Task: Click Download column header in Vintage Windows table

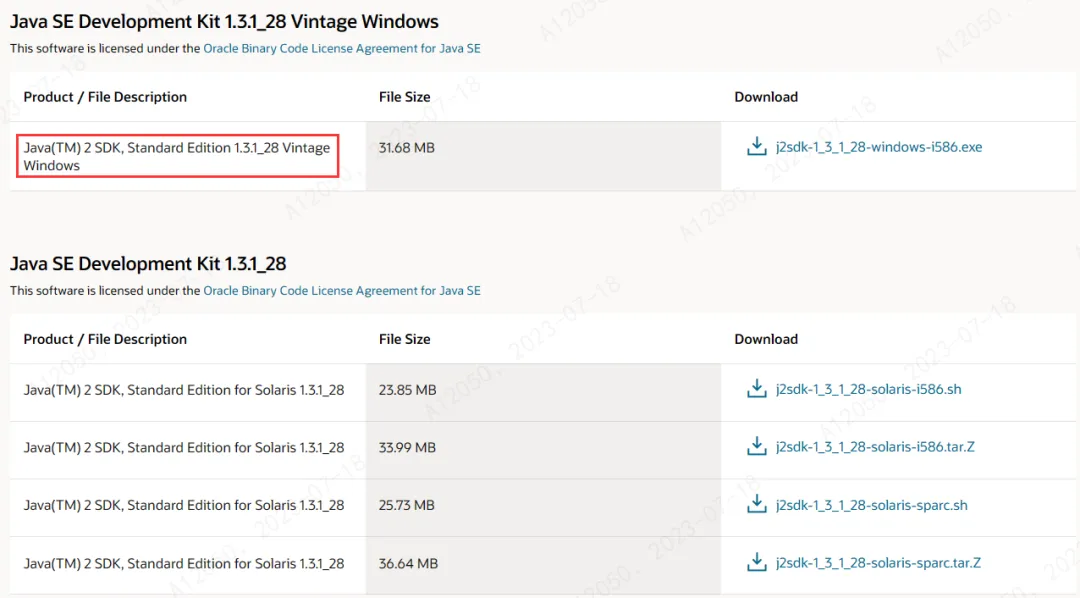Action: pos(766,97)
